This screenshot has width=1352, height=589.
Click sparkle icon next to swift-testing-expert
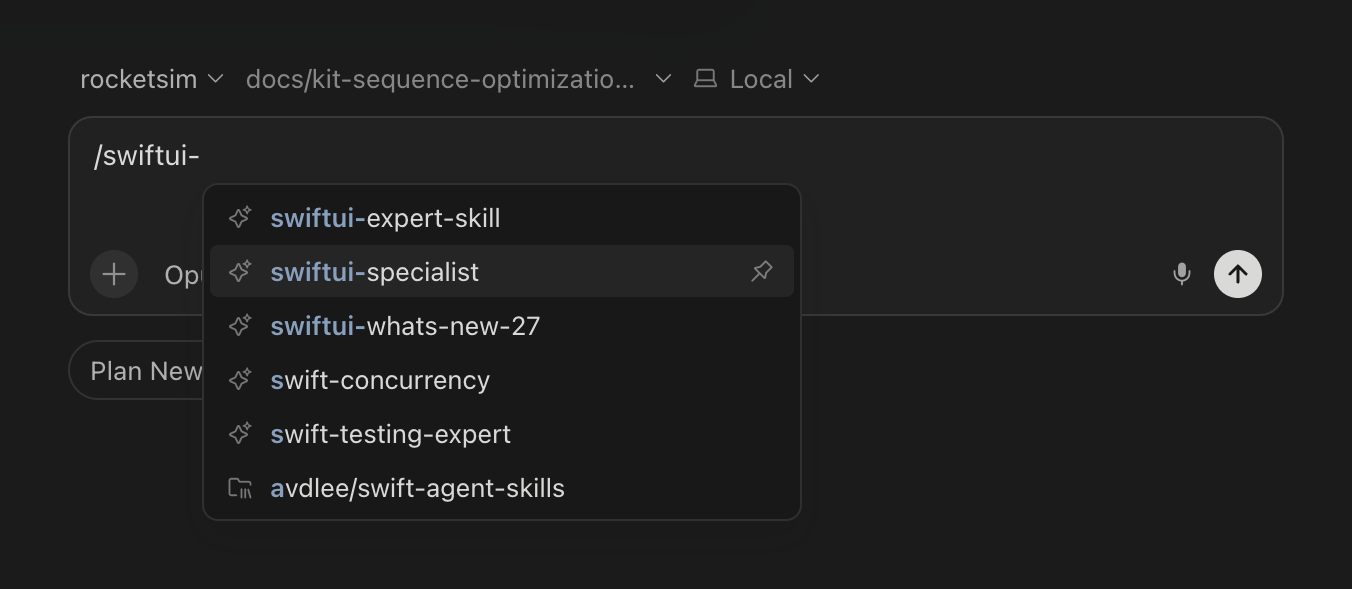pos(240,433)
